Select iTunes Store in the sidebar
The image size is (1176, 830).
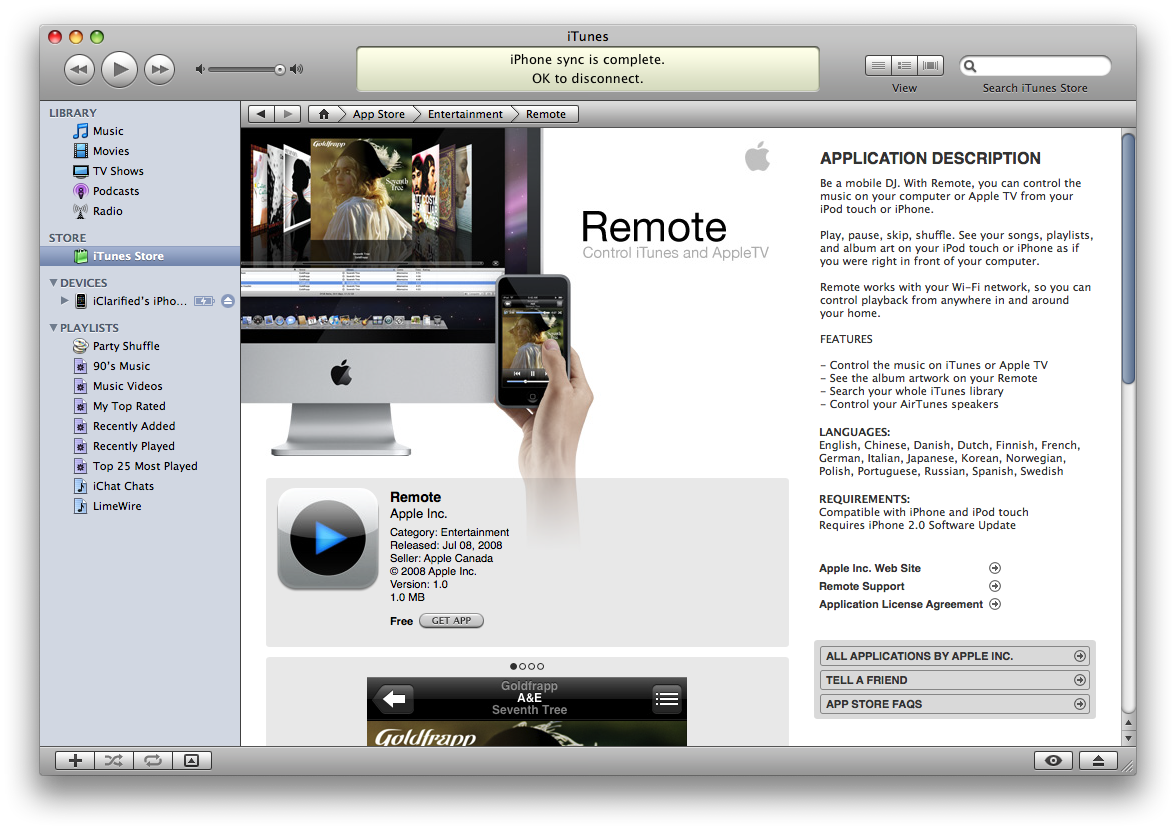pyautogui.click(x=140, y=256)
